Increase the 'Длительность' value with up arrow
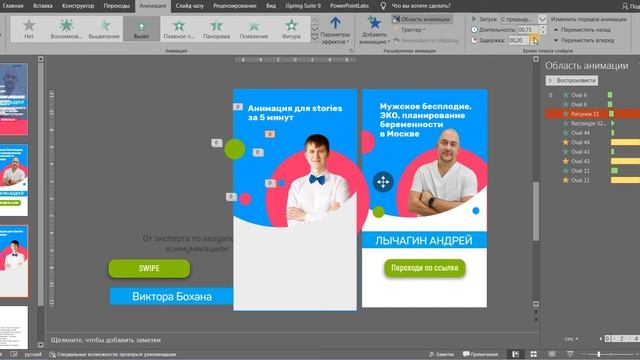 543,28
